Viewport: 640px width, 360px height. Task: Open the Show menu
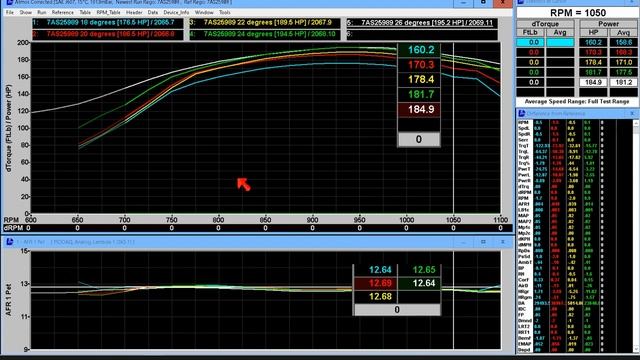26,13
